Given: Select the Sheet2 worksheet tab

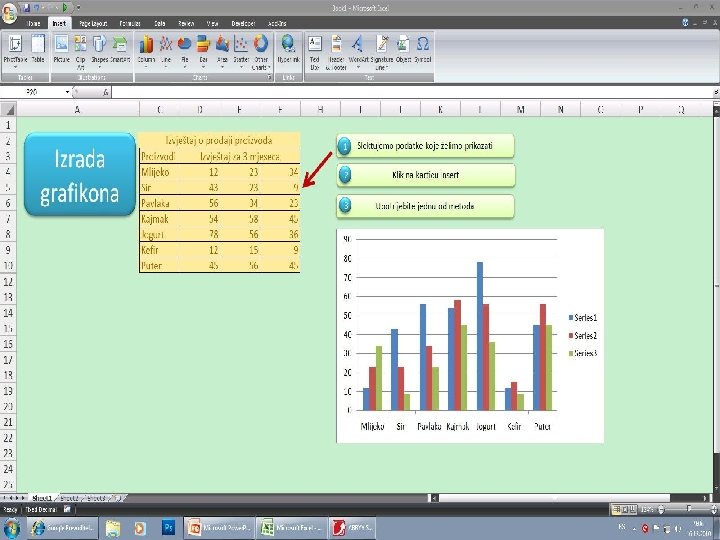Looking at the screenshot, I should point(69,498).
